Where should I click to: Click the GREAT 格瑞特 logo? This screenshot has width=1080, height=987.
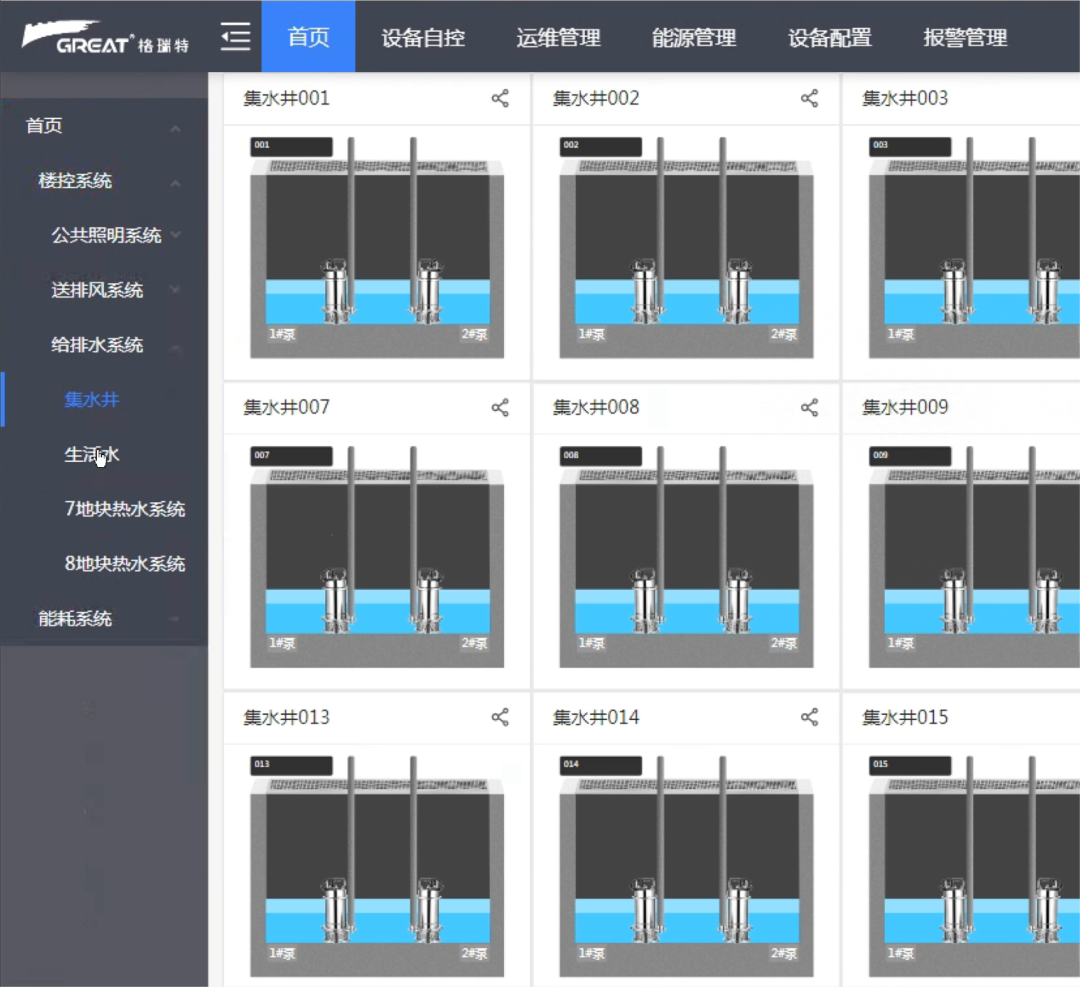[x=105, y=38]
